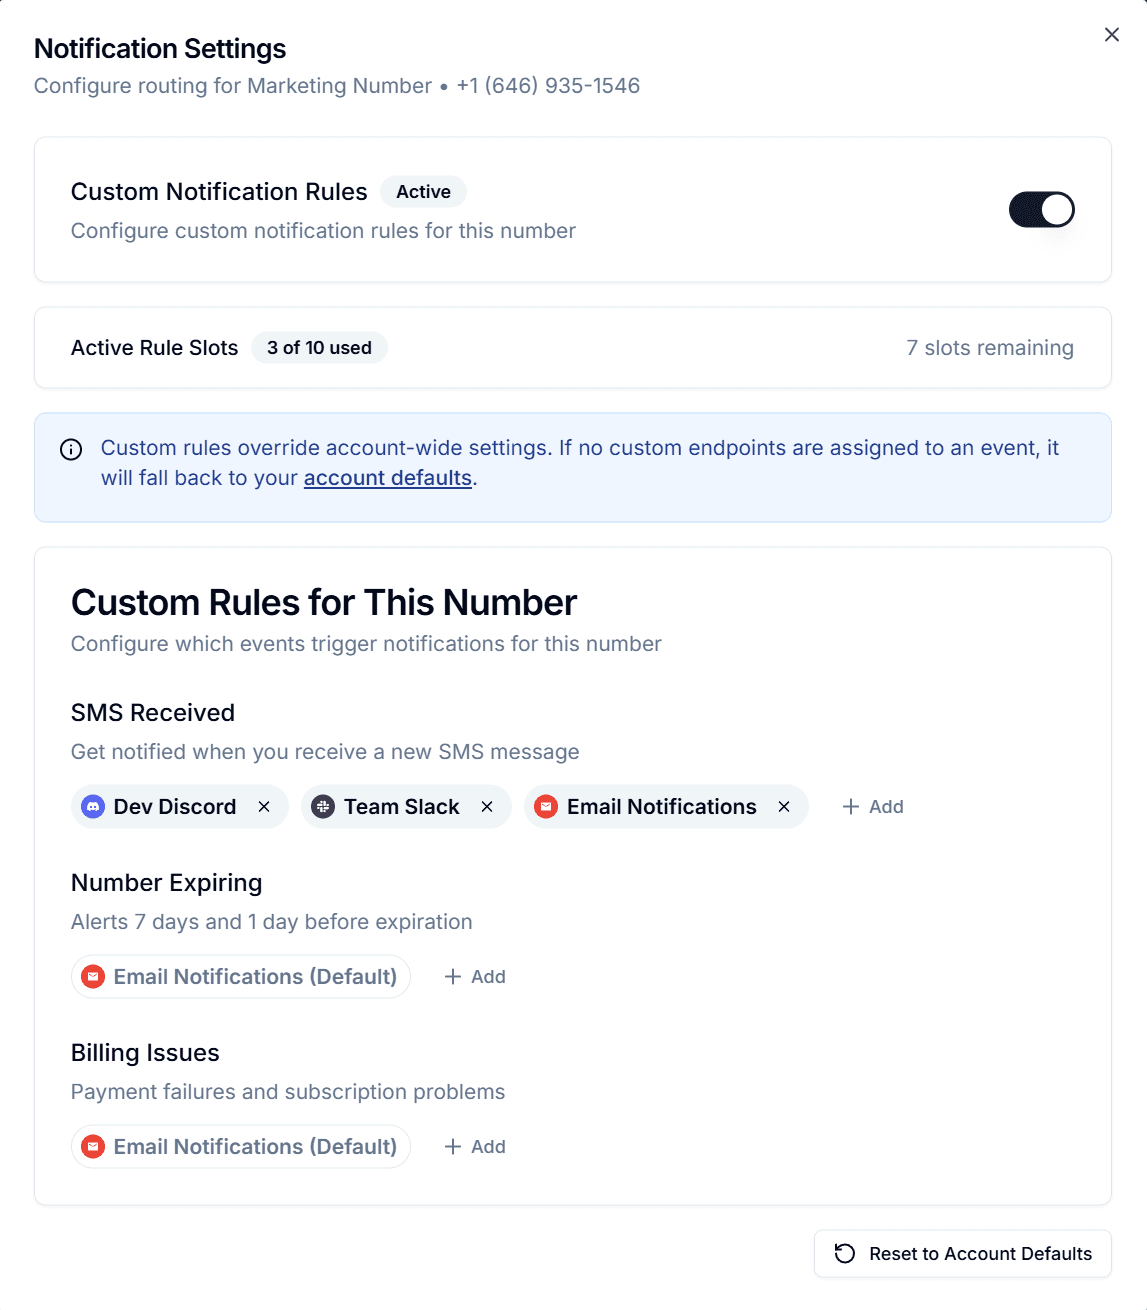Click the 3 of 10 used badge

click(319, 347)
